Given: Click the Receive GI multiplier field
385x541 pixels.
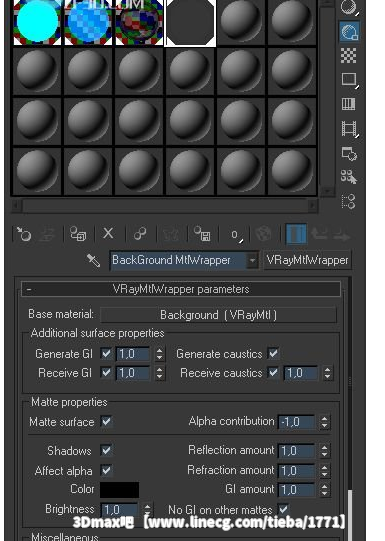Looking at the screenshot, I should [133, 373].
